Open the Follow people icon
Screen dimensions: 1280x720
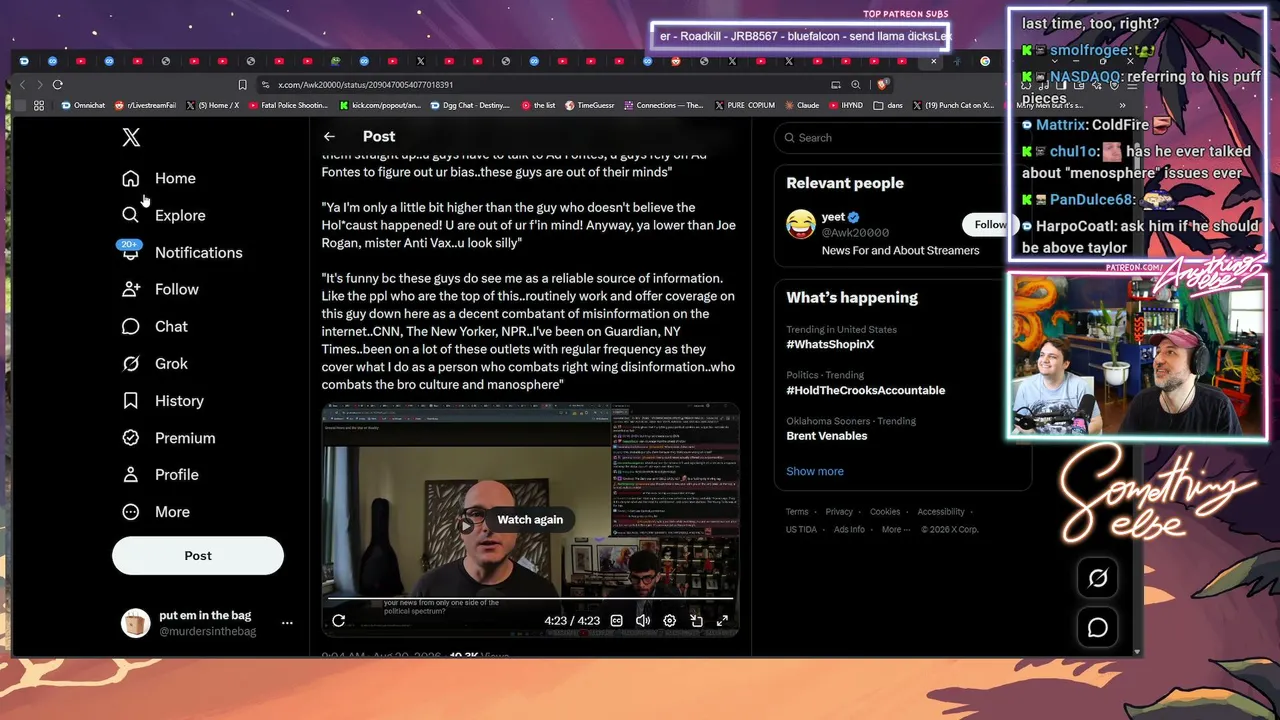pyautogui.click(x=131, y=289)
